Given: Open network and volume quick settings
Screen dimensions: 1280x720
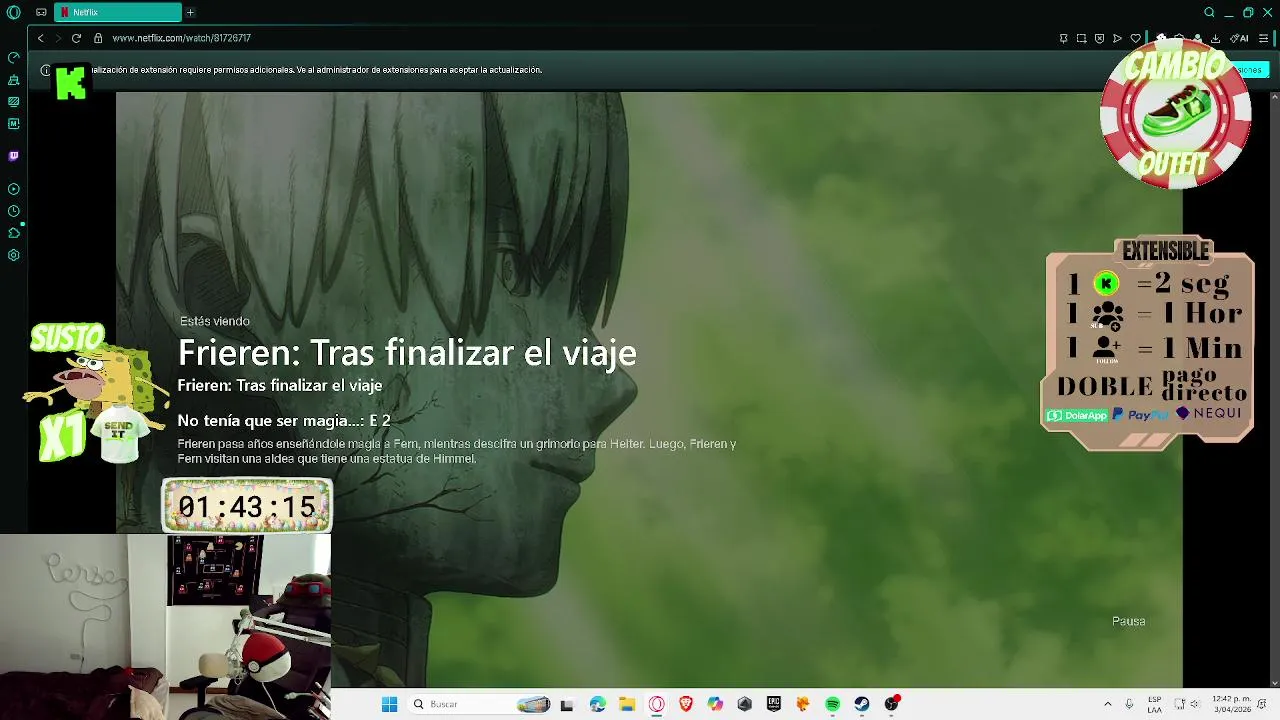Looking at the screenshot, I should 1186,704.
